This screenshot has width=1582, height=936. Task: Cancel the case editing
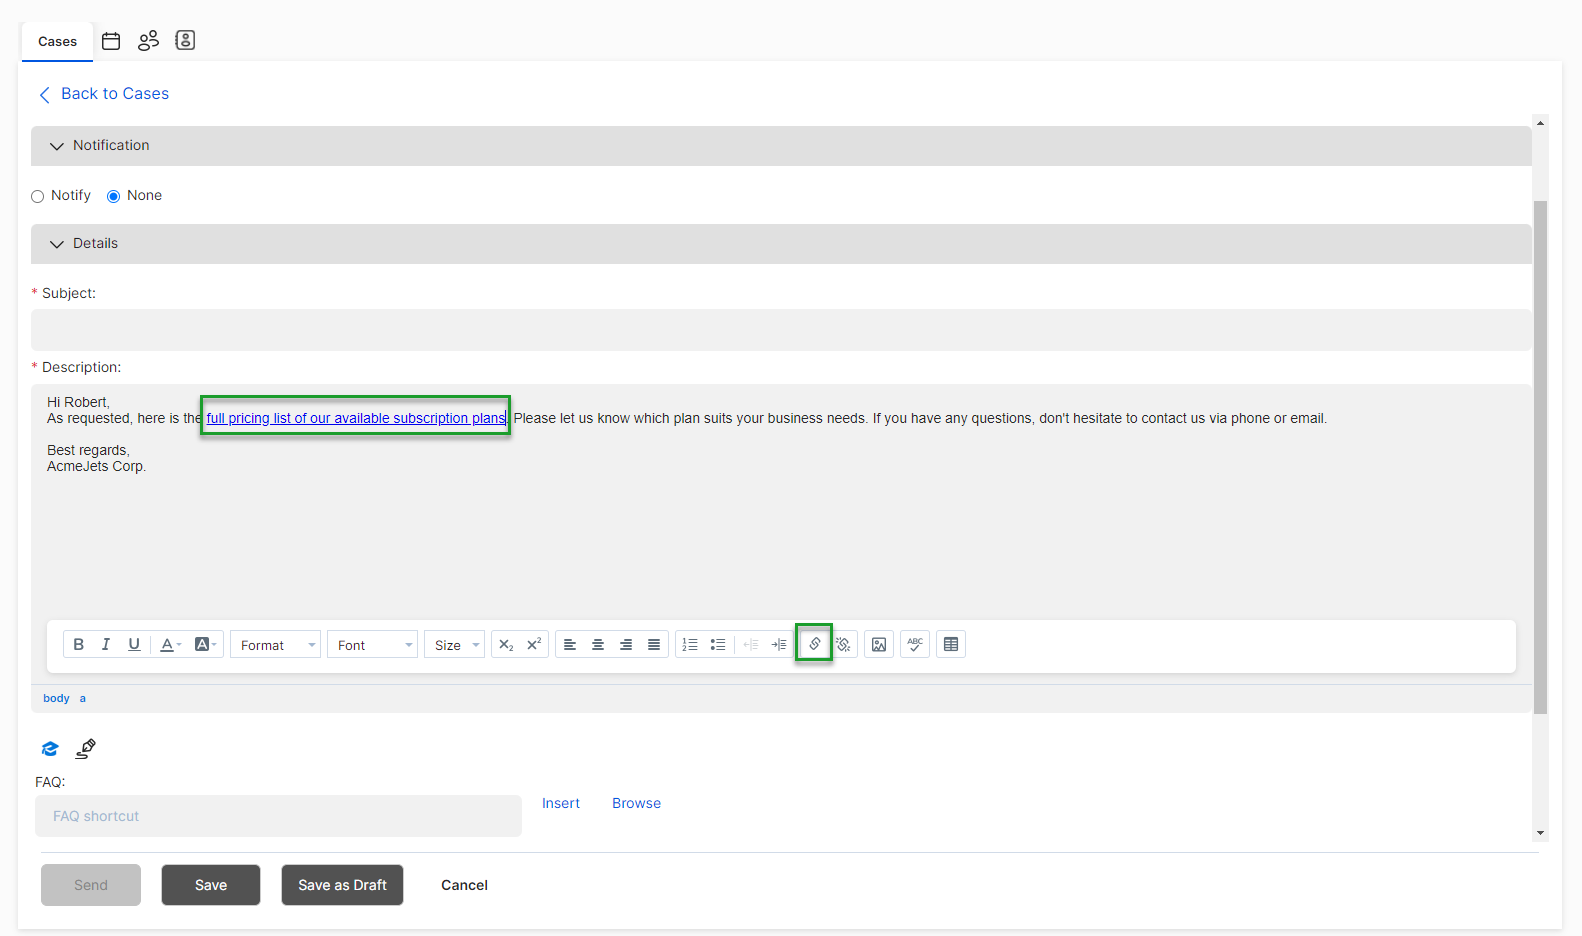(464, 885)
